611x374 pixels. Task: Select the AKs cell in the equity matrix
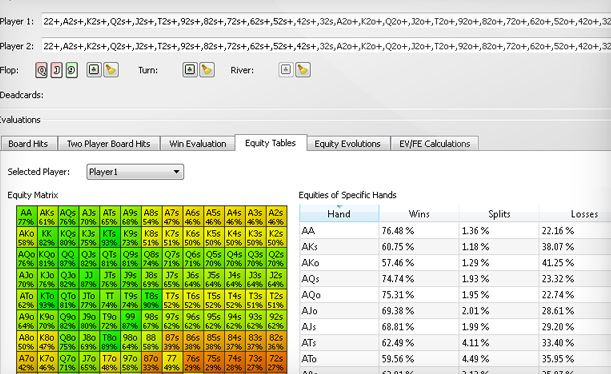coord(47,217)
